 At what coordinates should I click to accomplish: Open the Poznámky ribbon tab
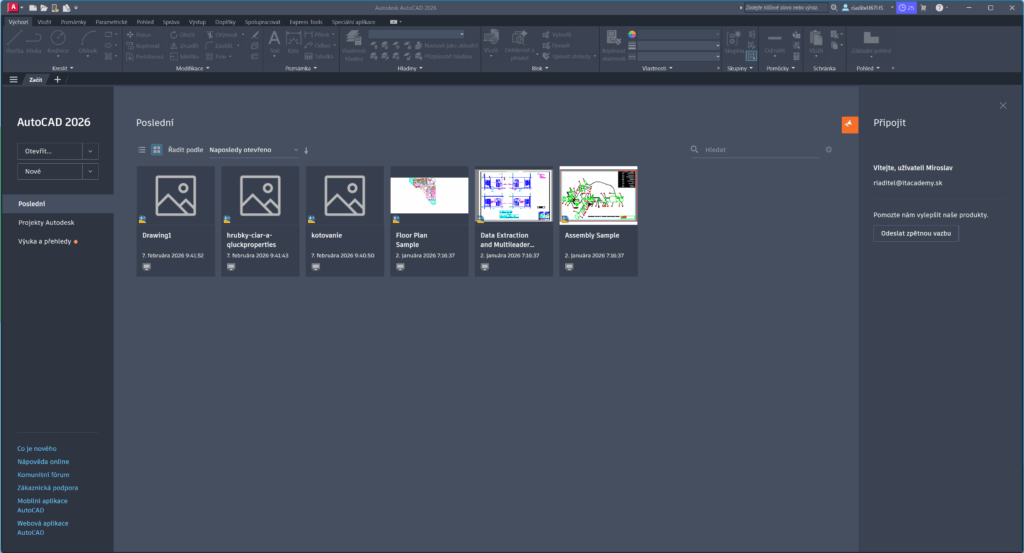click(x=73, y=22)
